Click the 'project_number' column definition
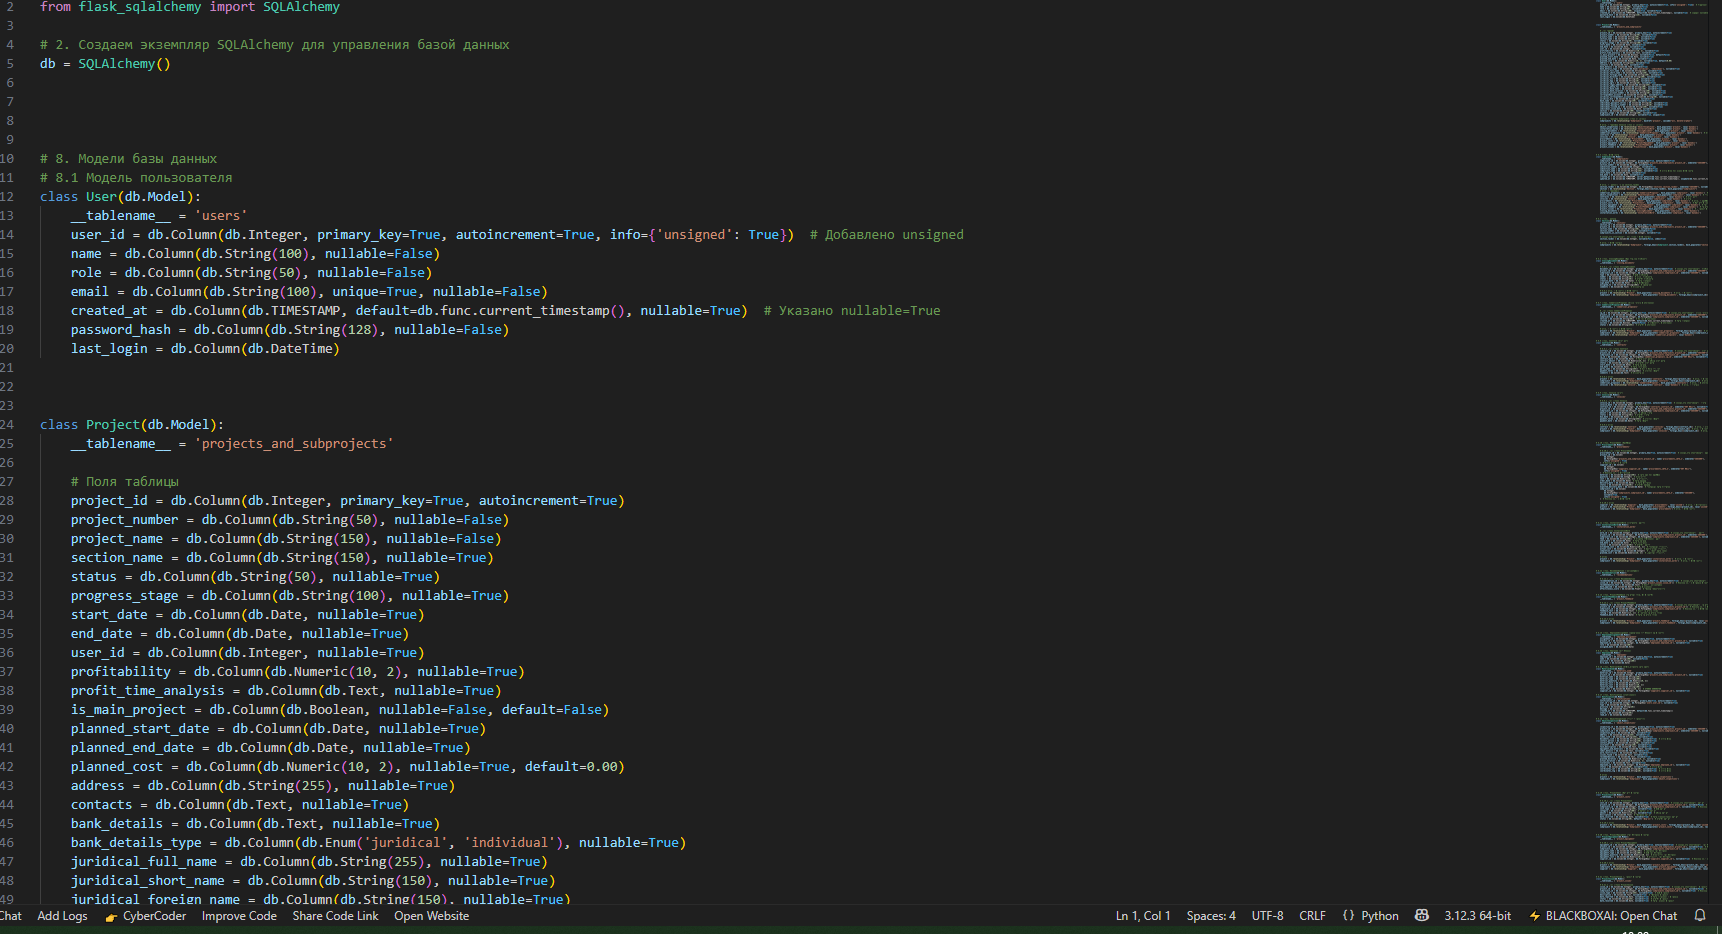 pyautogui.click(x=290, y=520)
